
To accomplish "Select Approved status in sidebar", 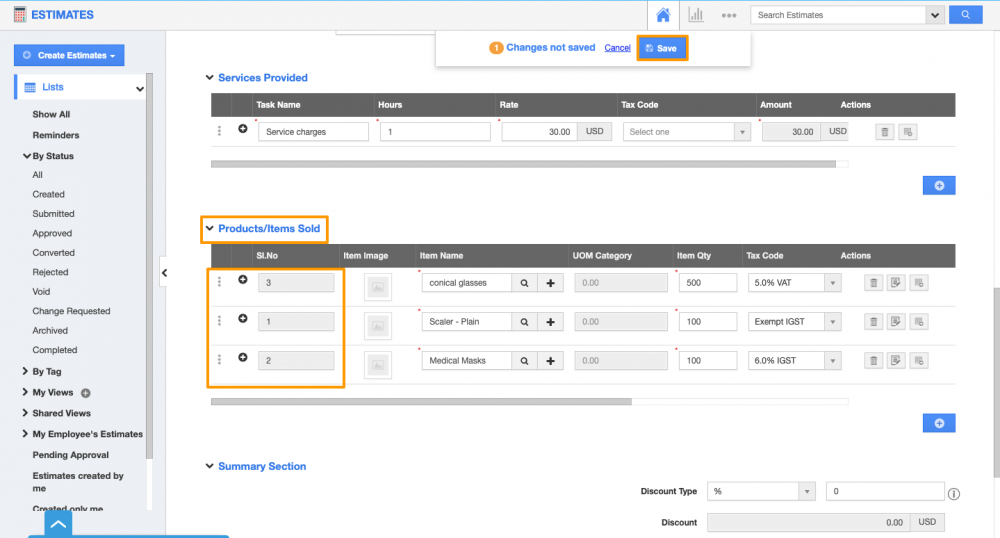I will coord(52,233).
